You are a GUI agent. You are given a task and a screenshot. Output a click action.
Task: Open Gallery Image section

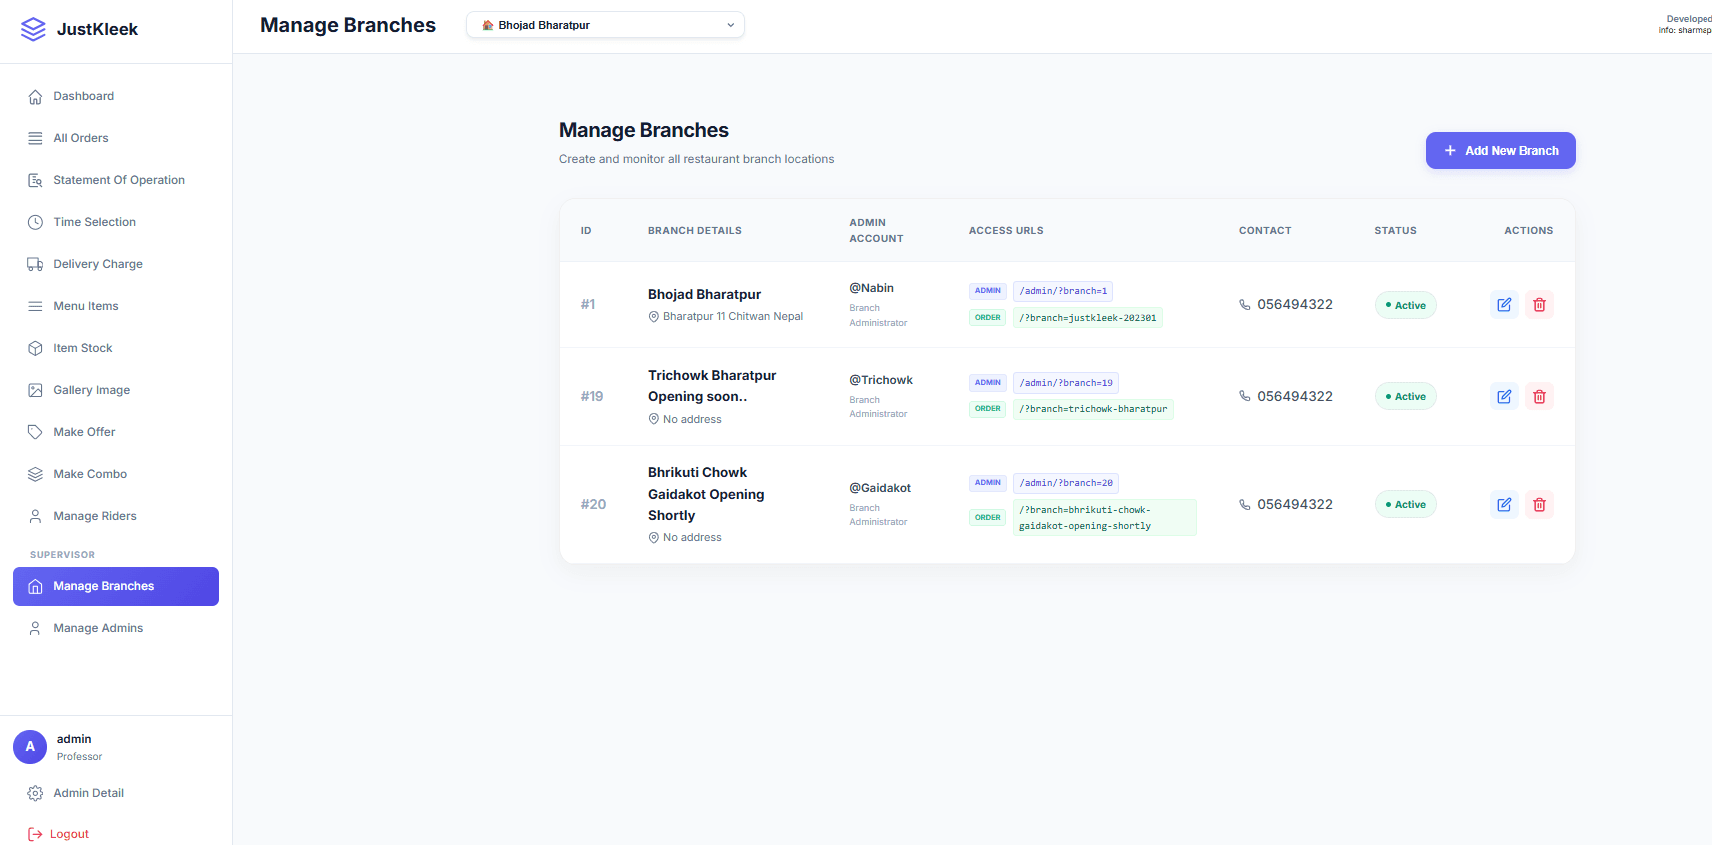click(x=116, y=390)
